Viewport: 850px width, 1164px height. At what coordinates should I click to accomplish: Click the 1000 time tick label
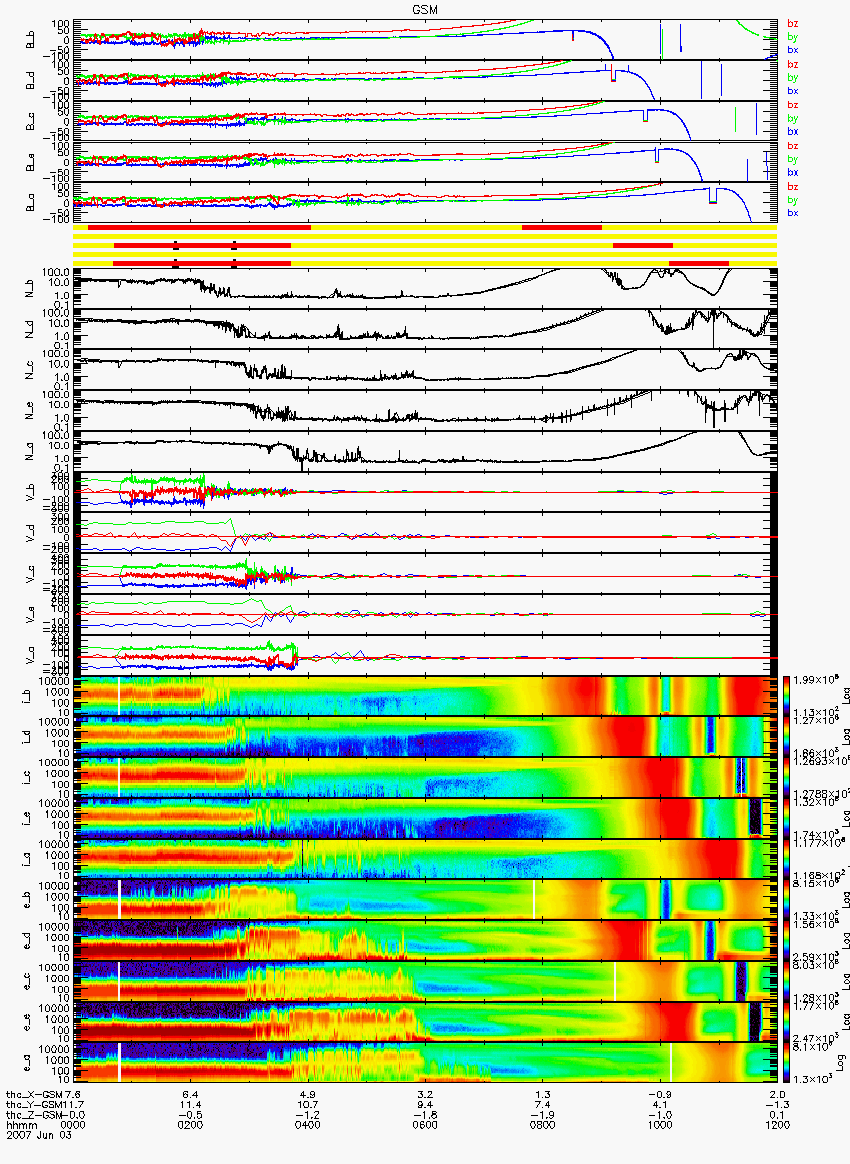pyautogui.click(x=660, y=1125)
